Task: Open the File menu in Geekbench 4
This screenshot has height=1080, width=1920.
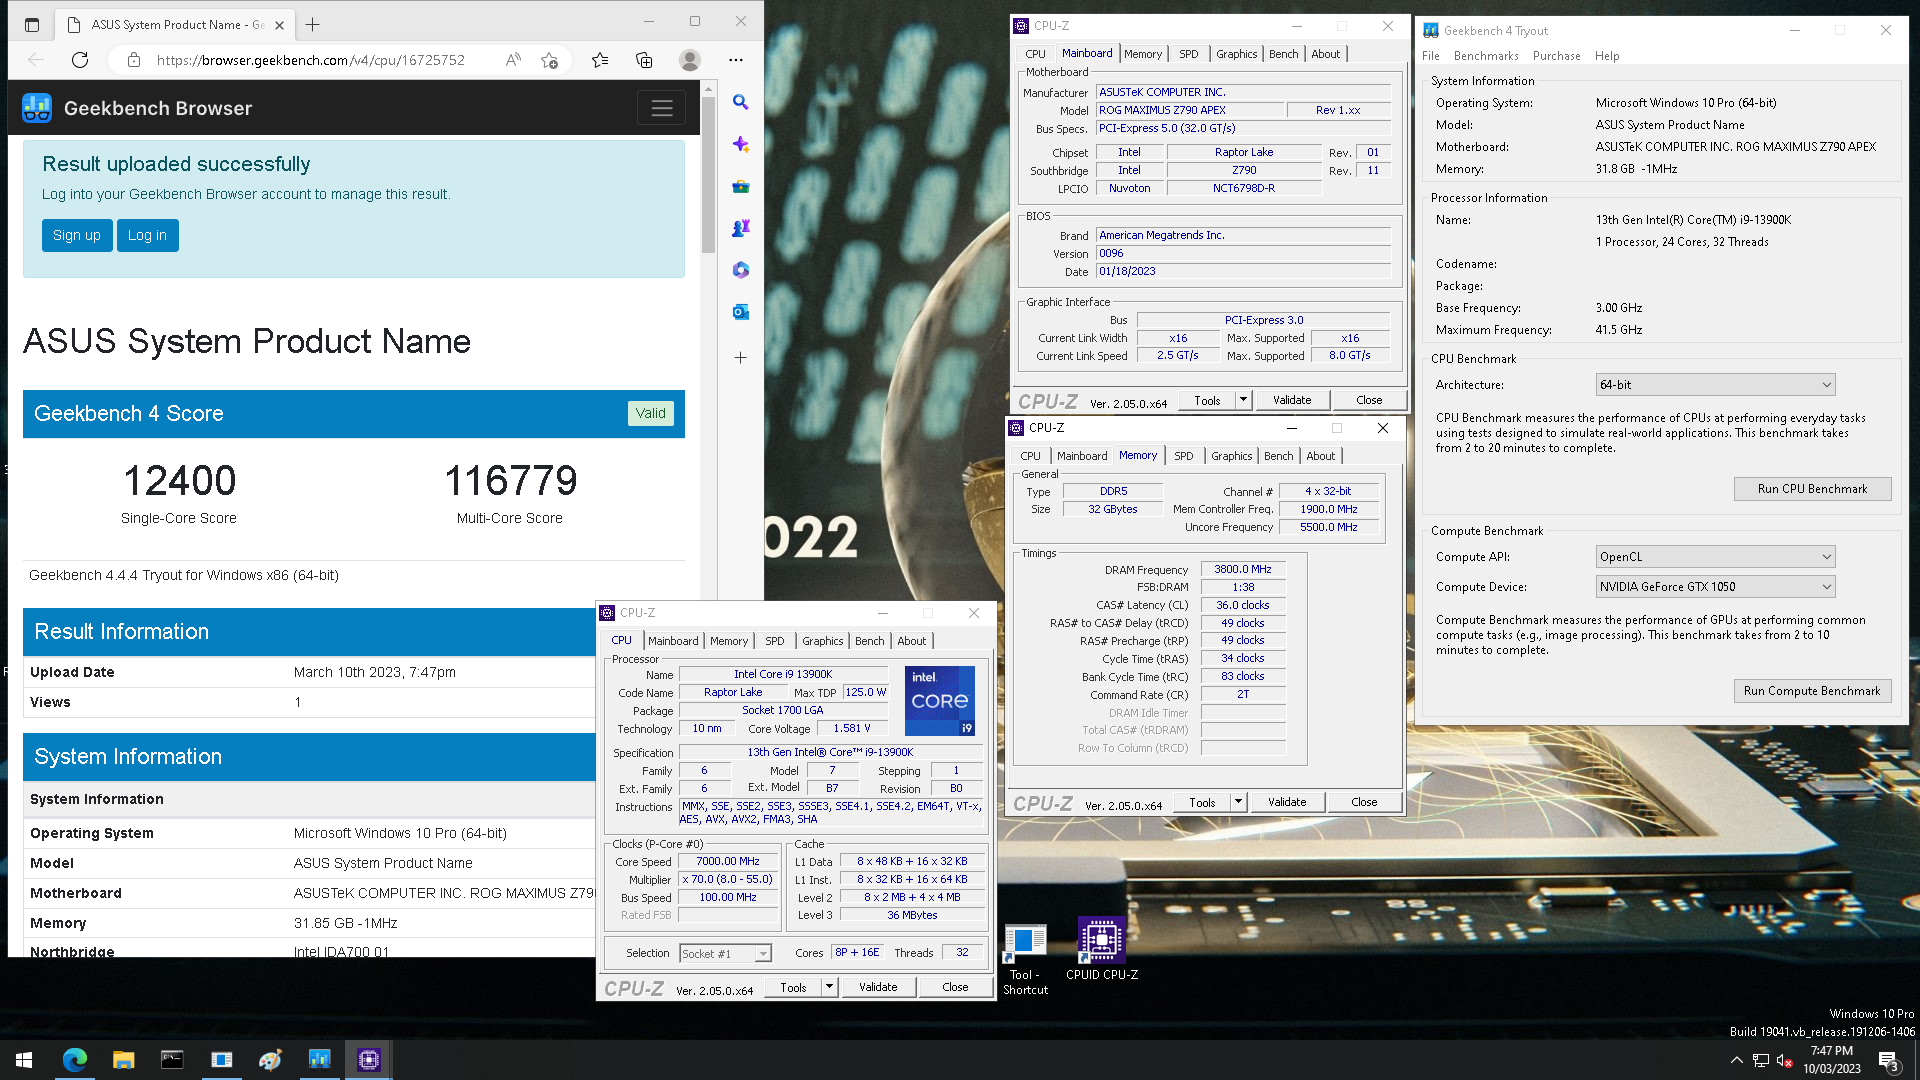Action: point(1431,56)
